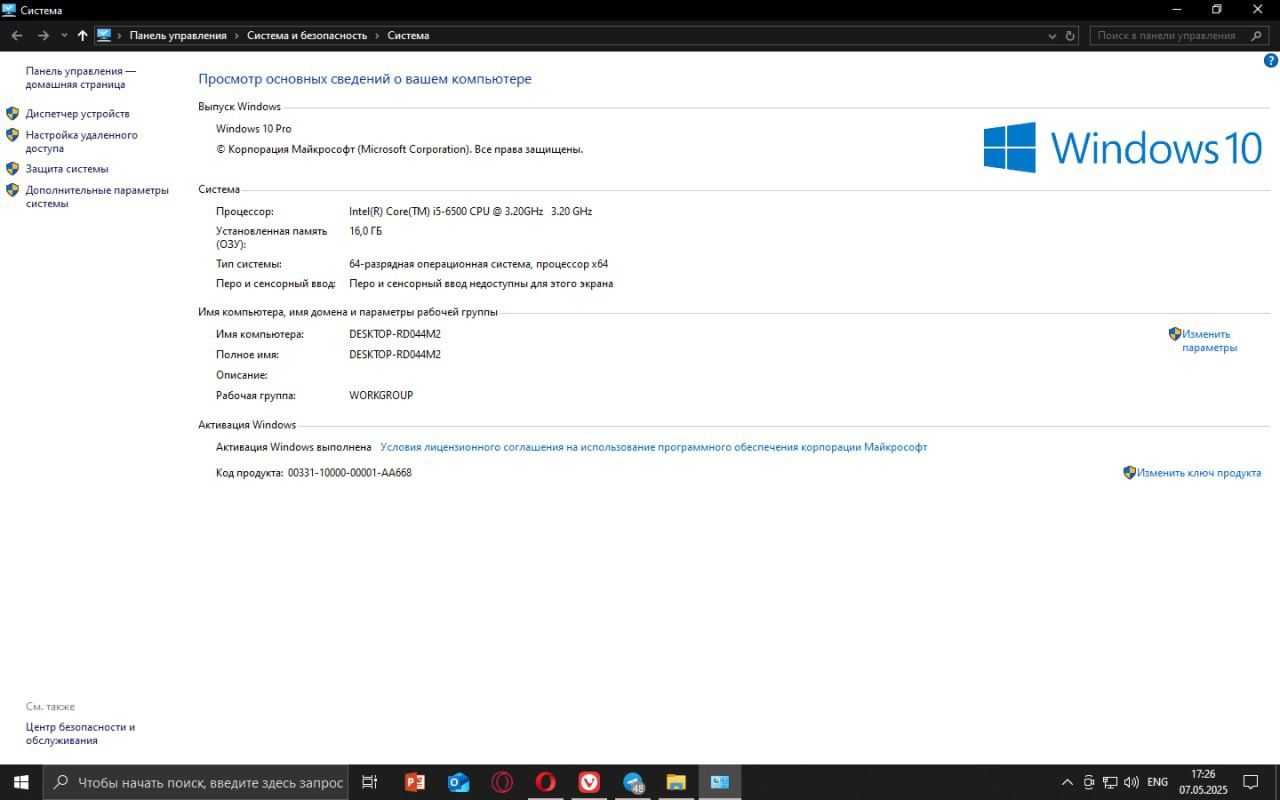Expand chevron after 'Система и безопасность' breadcrumb
1280x800 pixels.
click(x=378, y=35)
